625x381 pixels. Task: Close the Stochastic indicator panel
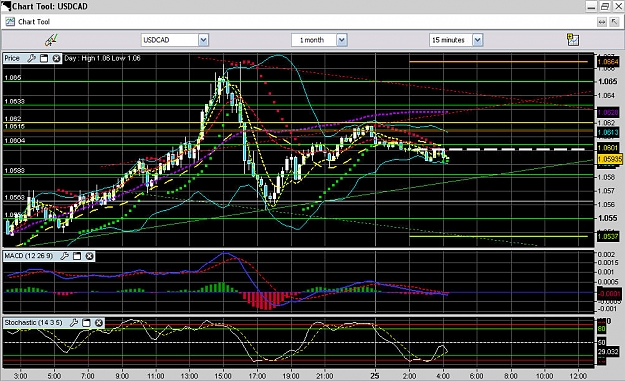coord(99,323)
